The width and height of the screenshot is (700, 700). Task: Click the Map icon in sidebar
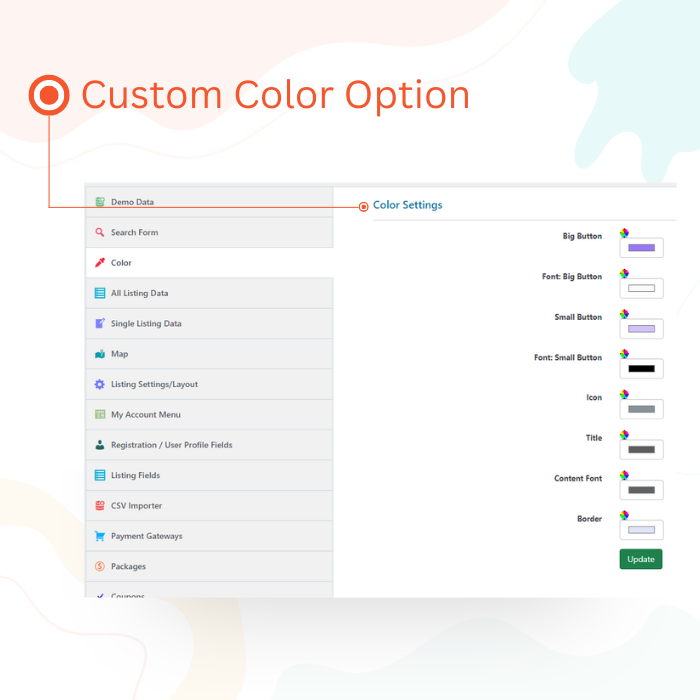(x=100, y=354)
